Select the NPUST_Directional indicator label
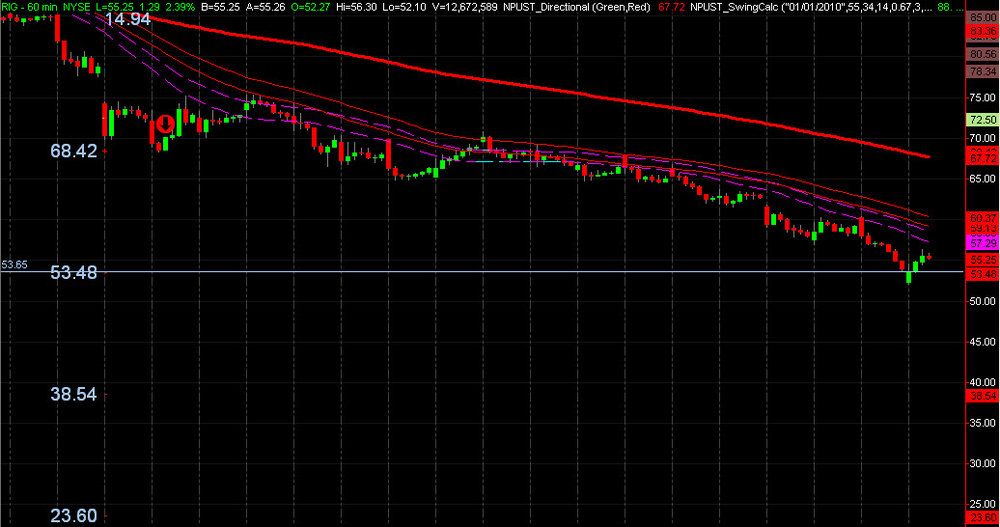The width and height of the screenshot is (1000, 527). pyautogui.click(x=577, y=7)
